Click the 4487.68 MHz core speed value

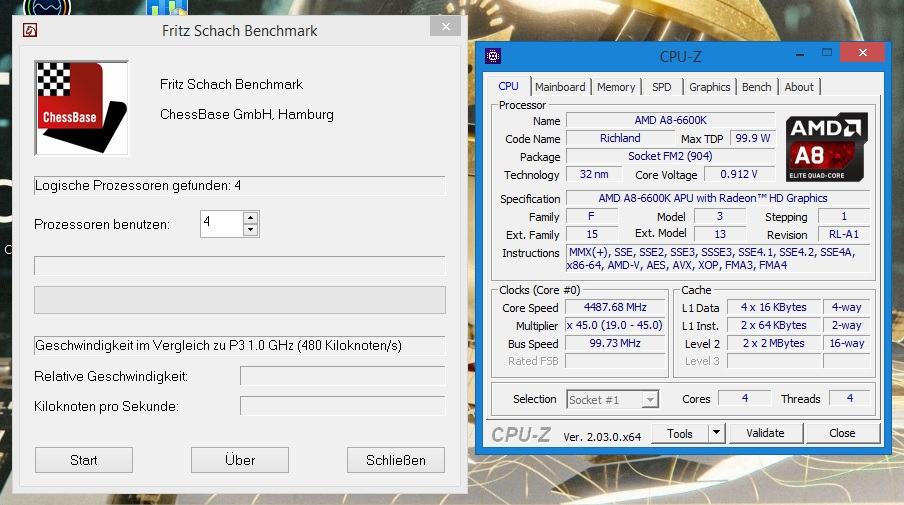615,307
